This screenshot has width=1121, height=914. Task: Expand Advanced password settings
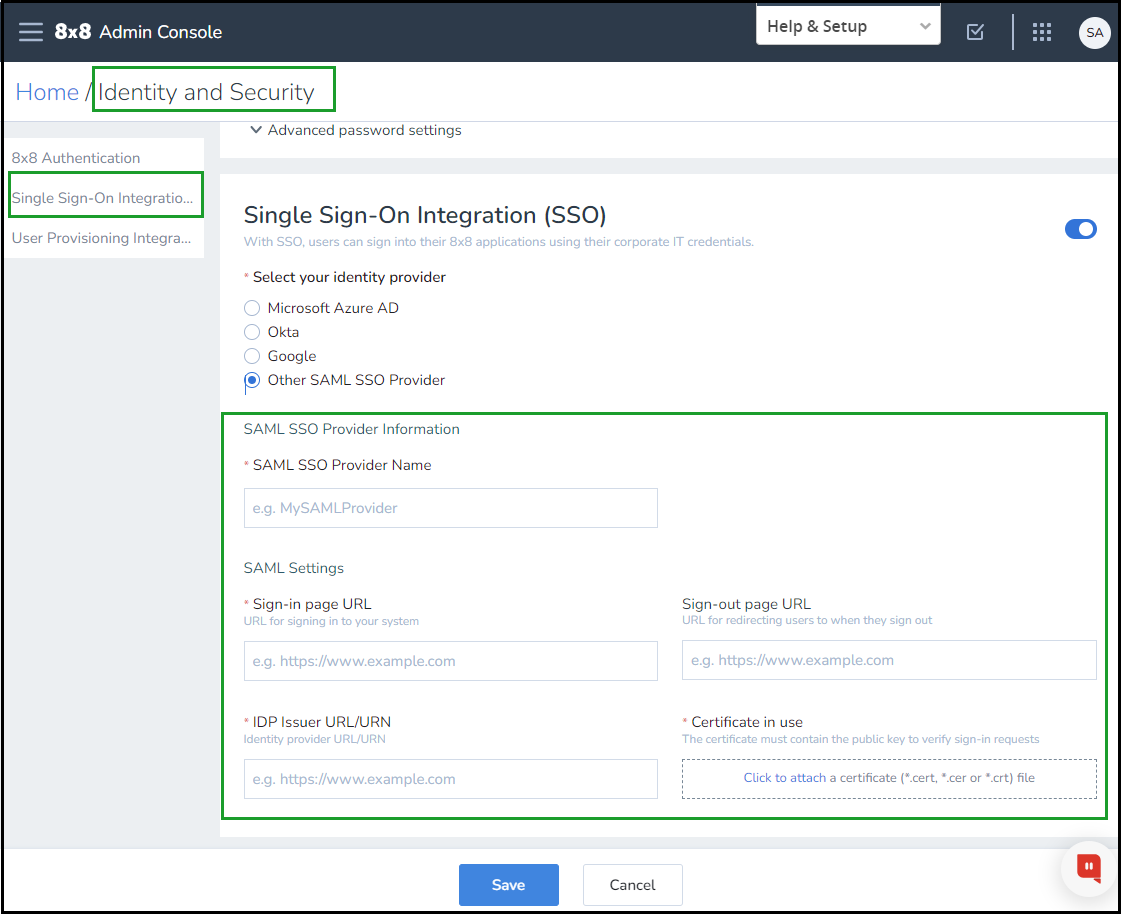[355, 130]
